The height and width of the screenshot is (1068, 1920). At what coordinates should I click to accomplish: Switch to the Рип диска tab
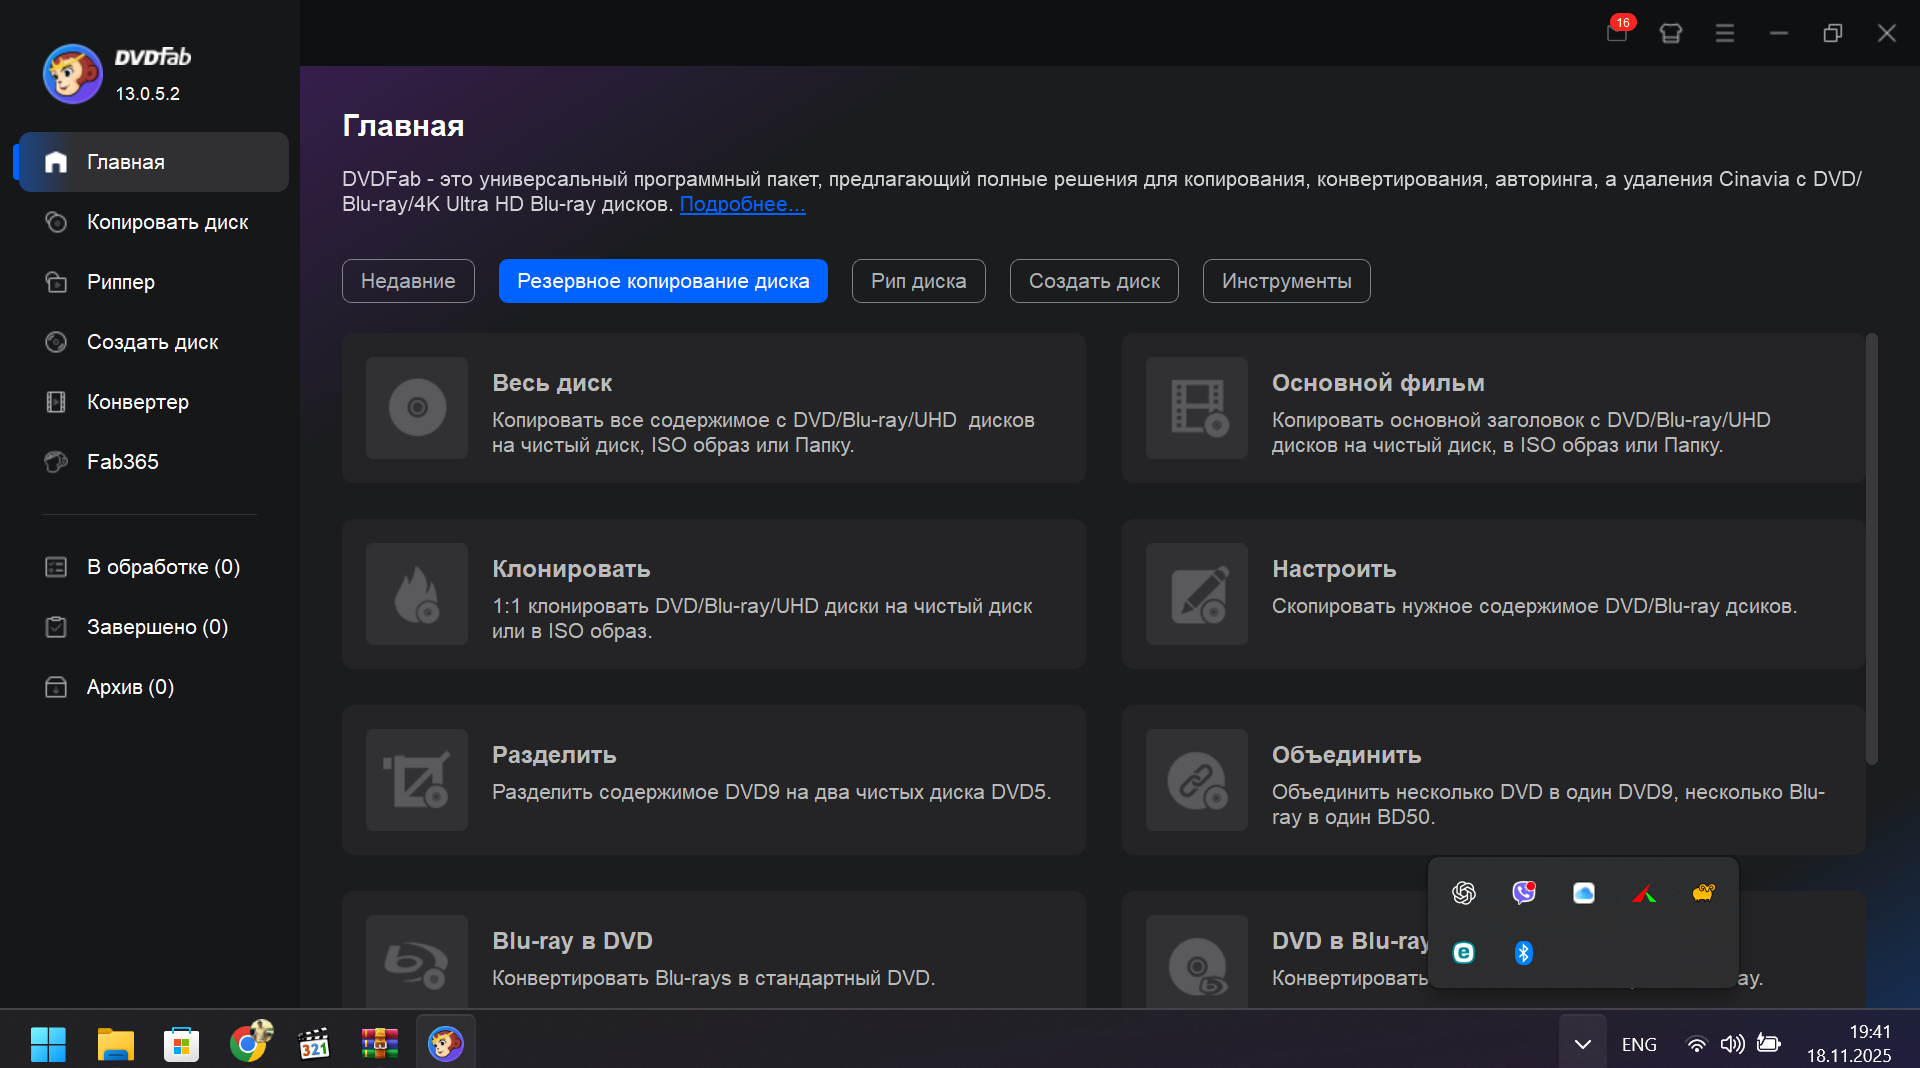point(918,281)
